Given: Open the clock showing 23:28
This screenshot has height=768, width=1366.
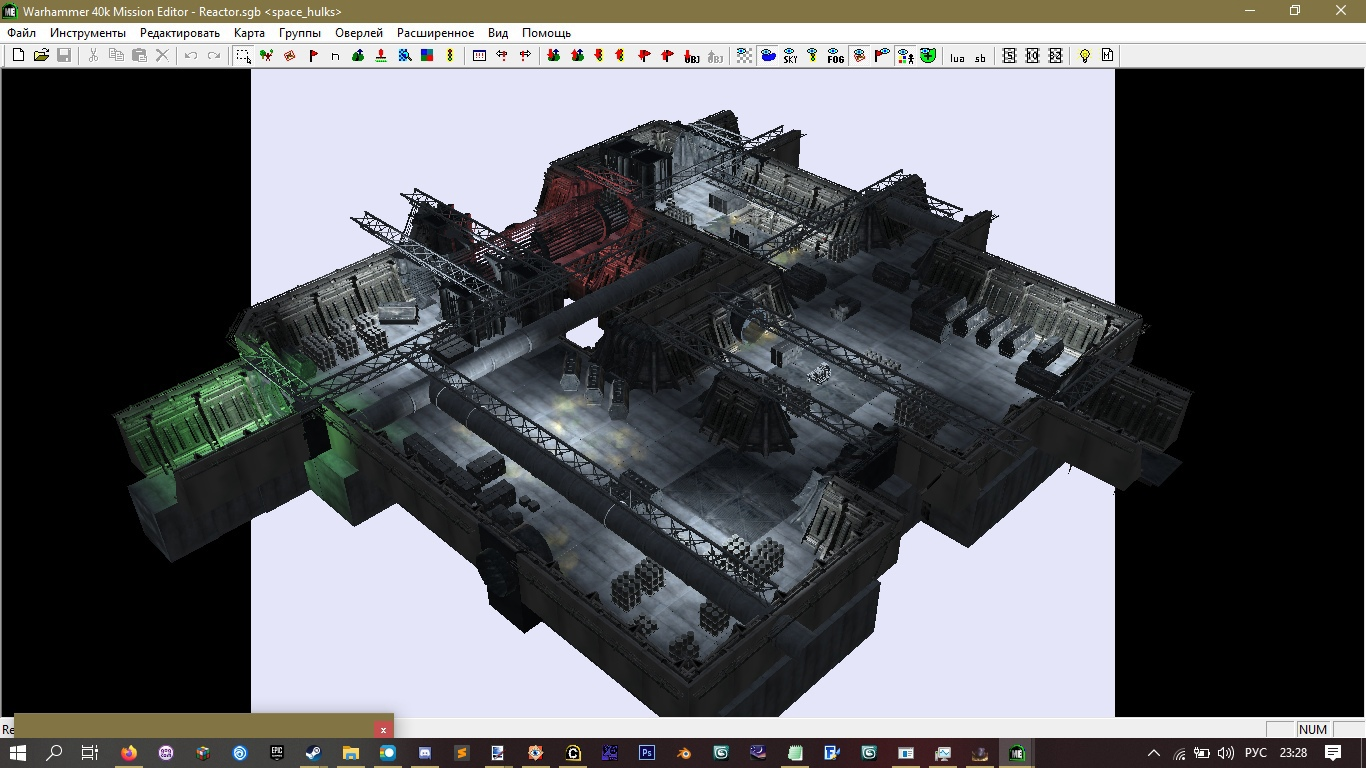Looking at the screenshot, I should [1293, 753].
